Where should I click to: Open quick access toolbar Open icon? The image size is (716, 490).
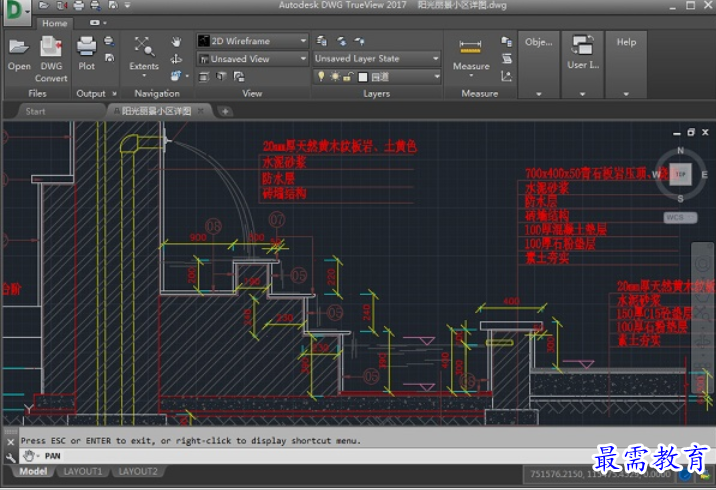[x=44, y=5]
